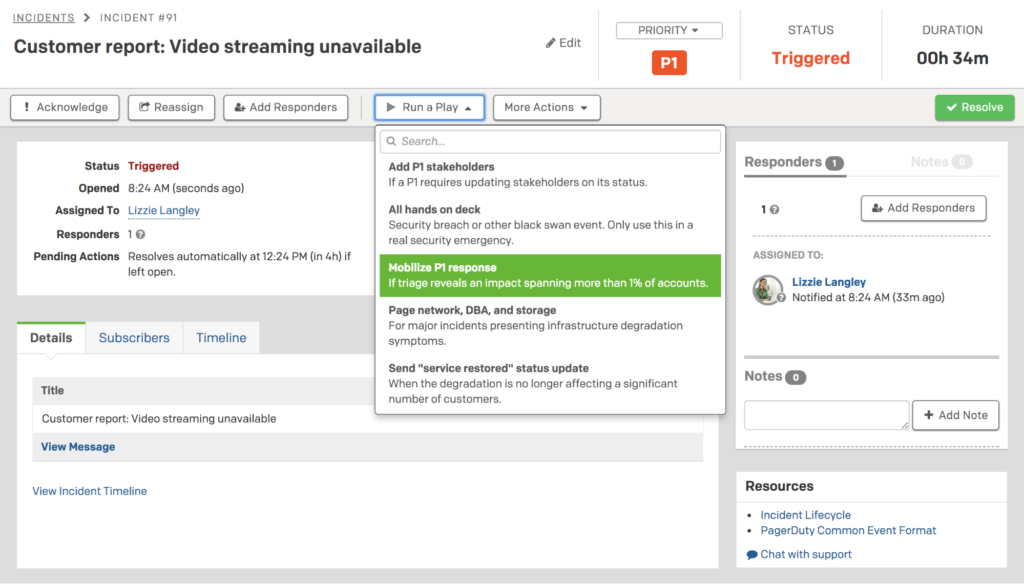Viewport: 1024px width, 584px height.
Task: Click the Reassign button
Action: click(171, 107)
